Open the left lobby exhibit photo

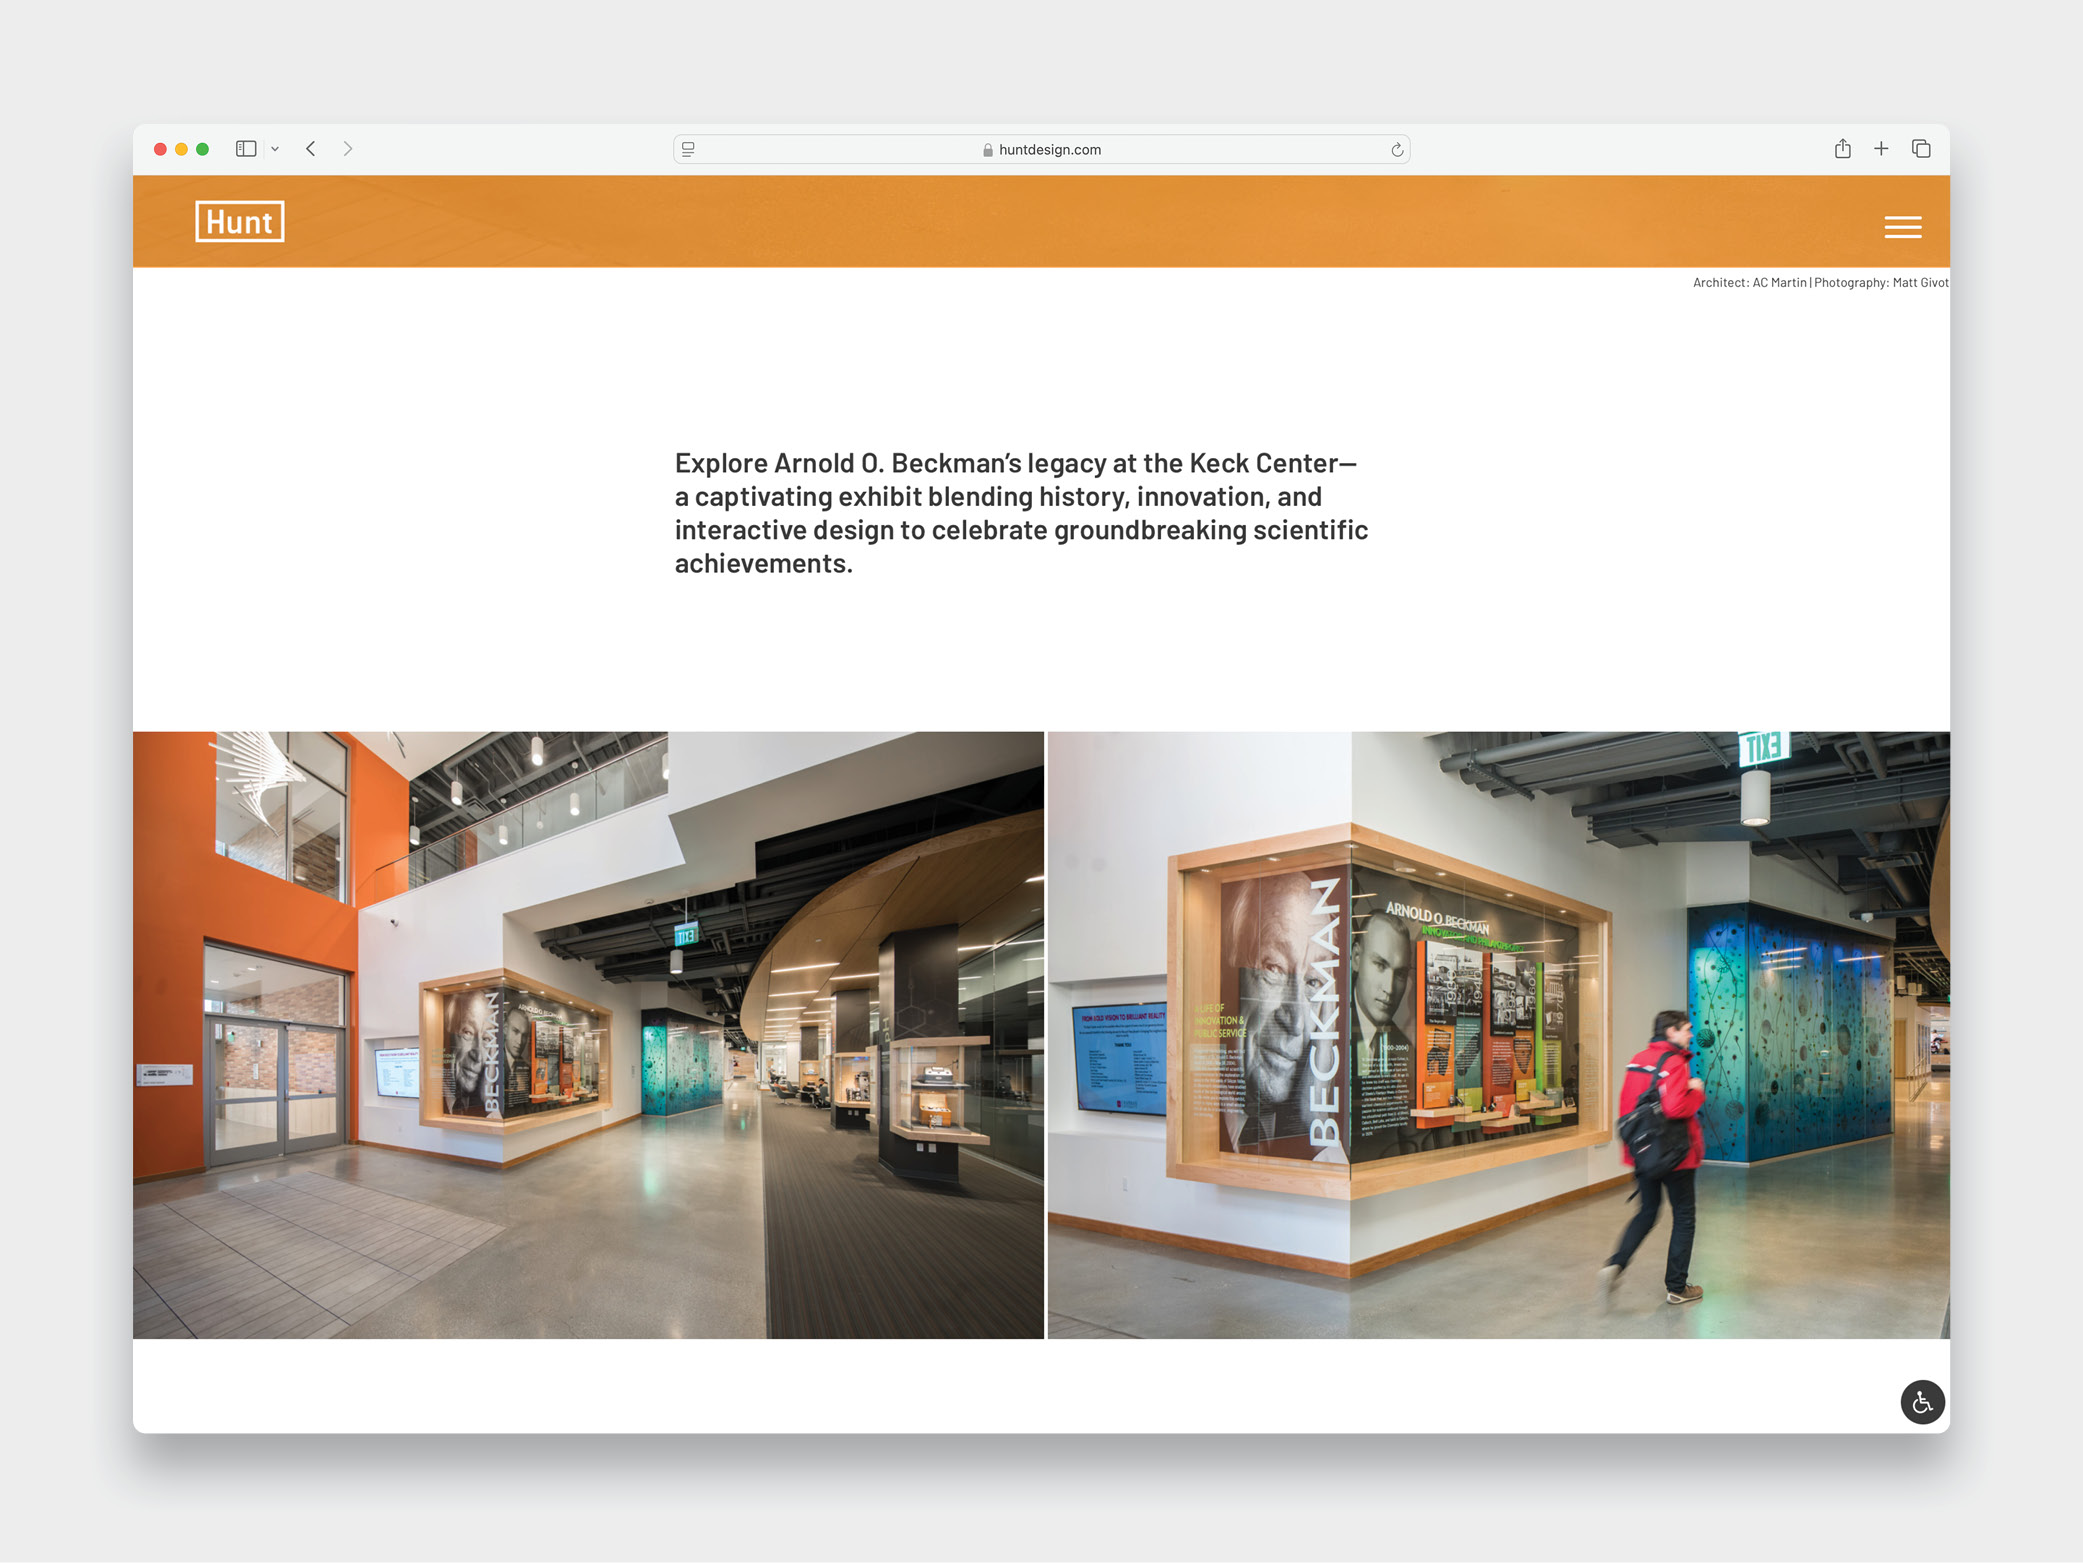588,1035
